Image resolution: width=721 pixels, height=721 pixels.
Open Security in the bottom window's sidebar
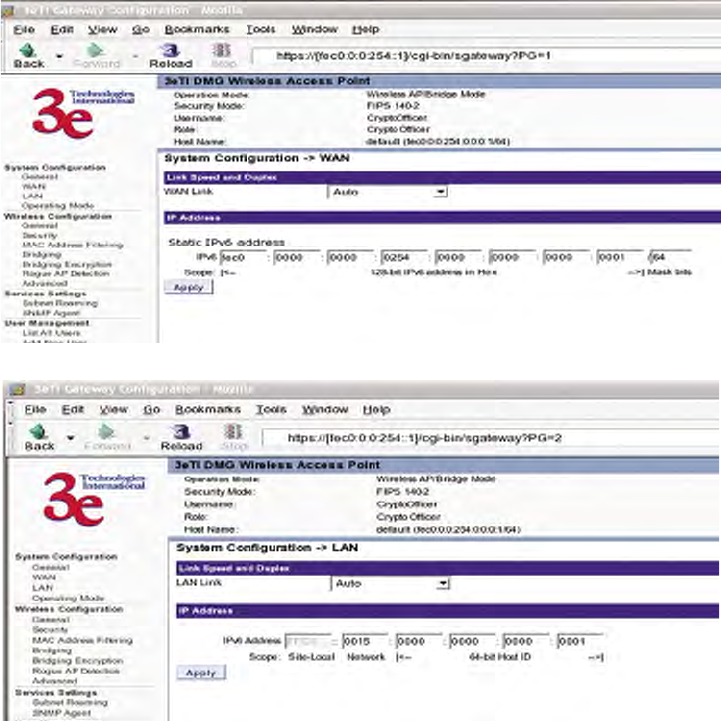pyautogui.click(x=50, y=629)
